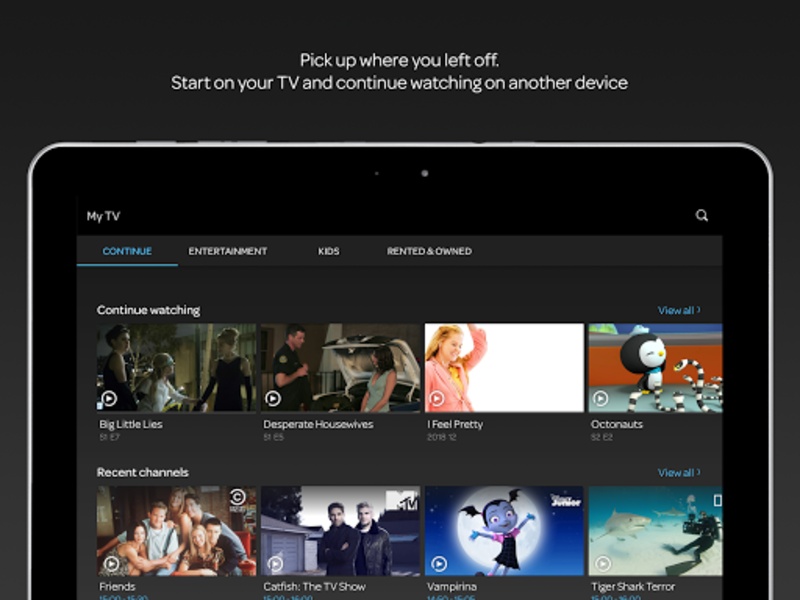Click View all for Recent channels
800x600 pixels.
679,472
